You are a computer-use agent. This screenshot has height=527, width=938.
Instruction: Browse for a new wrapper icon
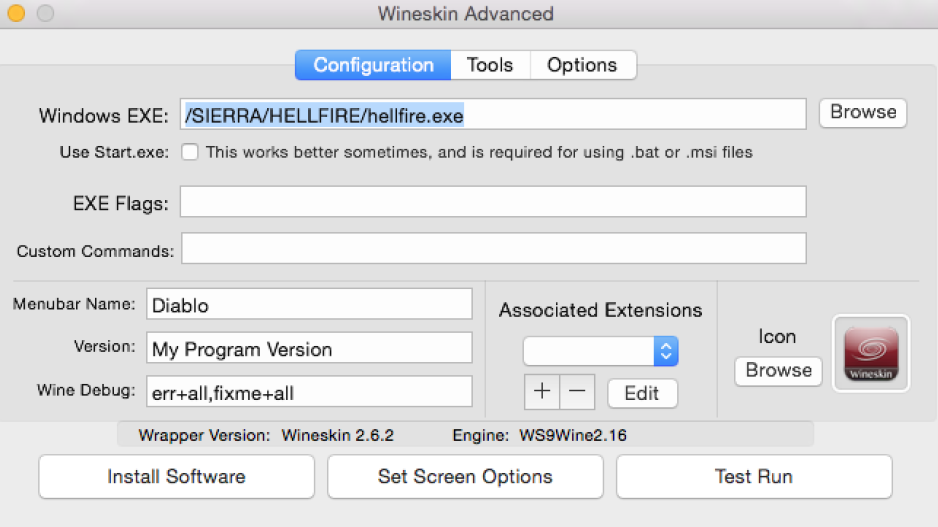coord(778,371)
